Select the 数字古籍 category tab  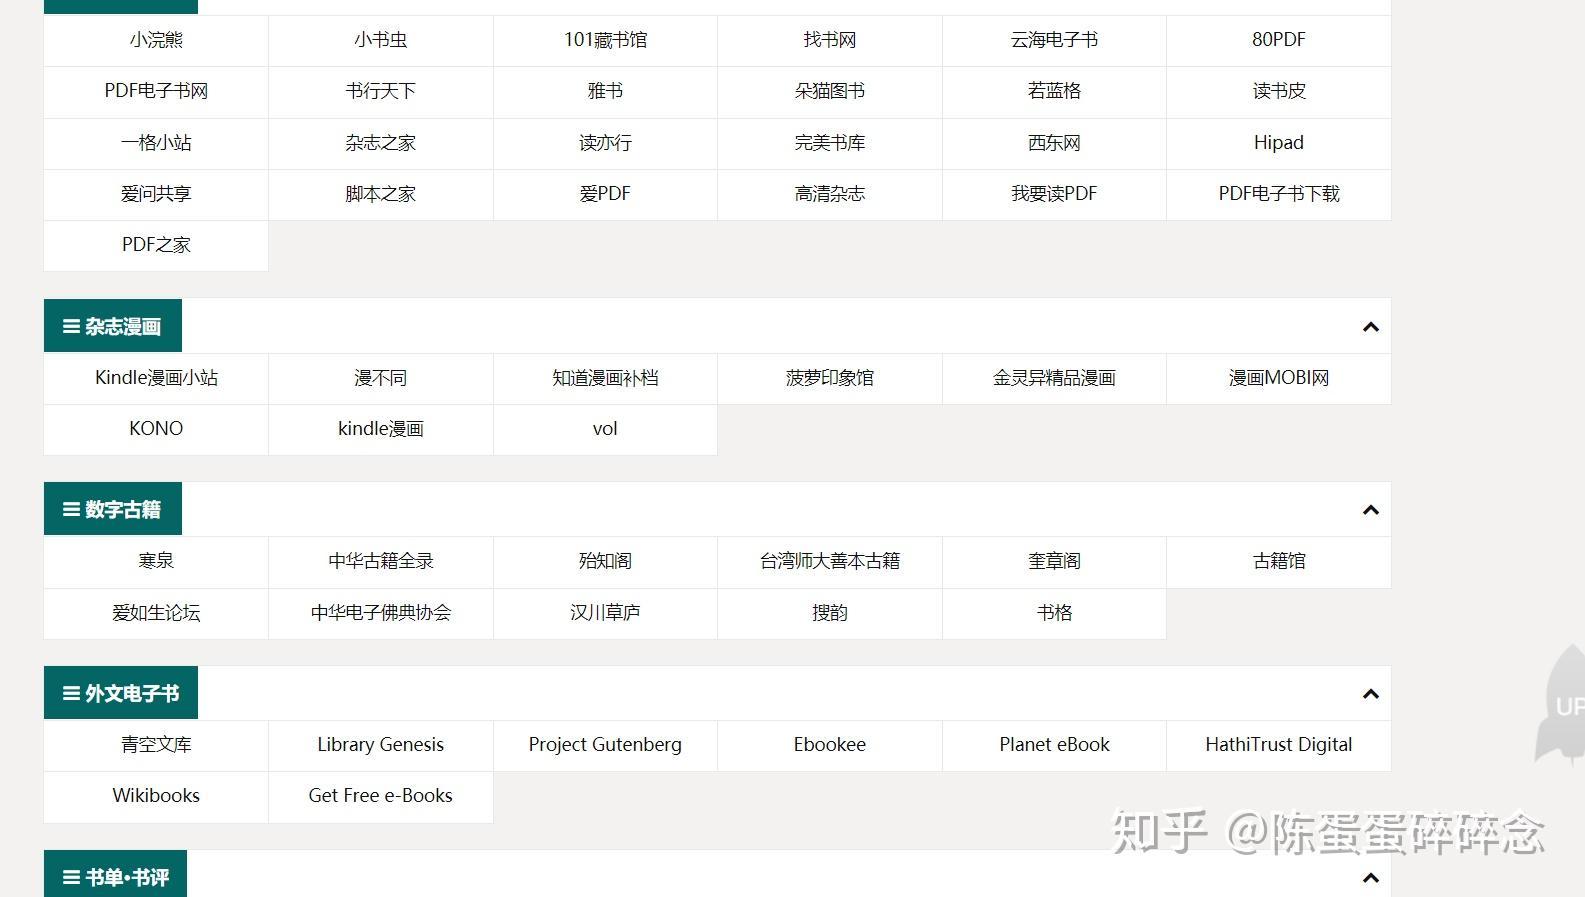(x=113, y=509)
